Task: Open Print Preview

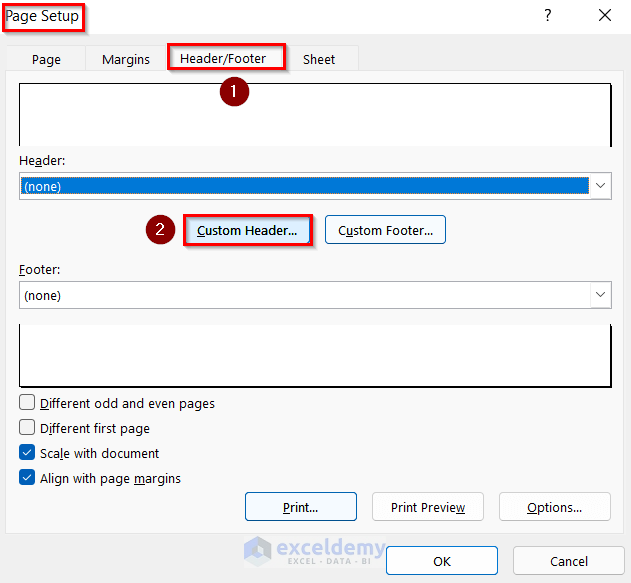Action: pos(428,507)
